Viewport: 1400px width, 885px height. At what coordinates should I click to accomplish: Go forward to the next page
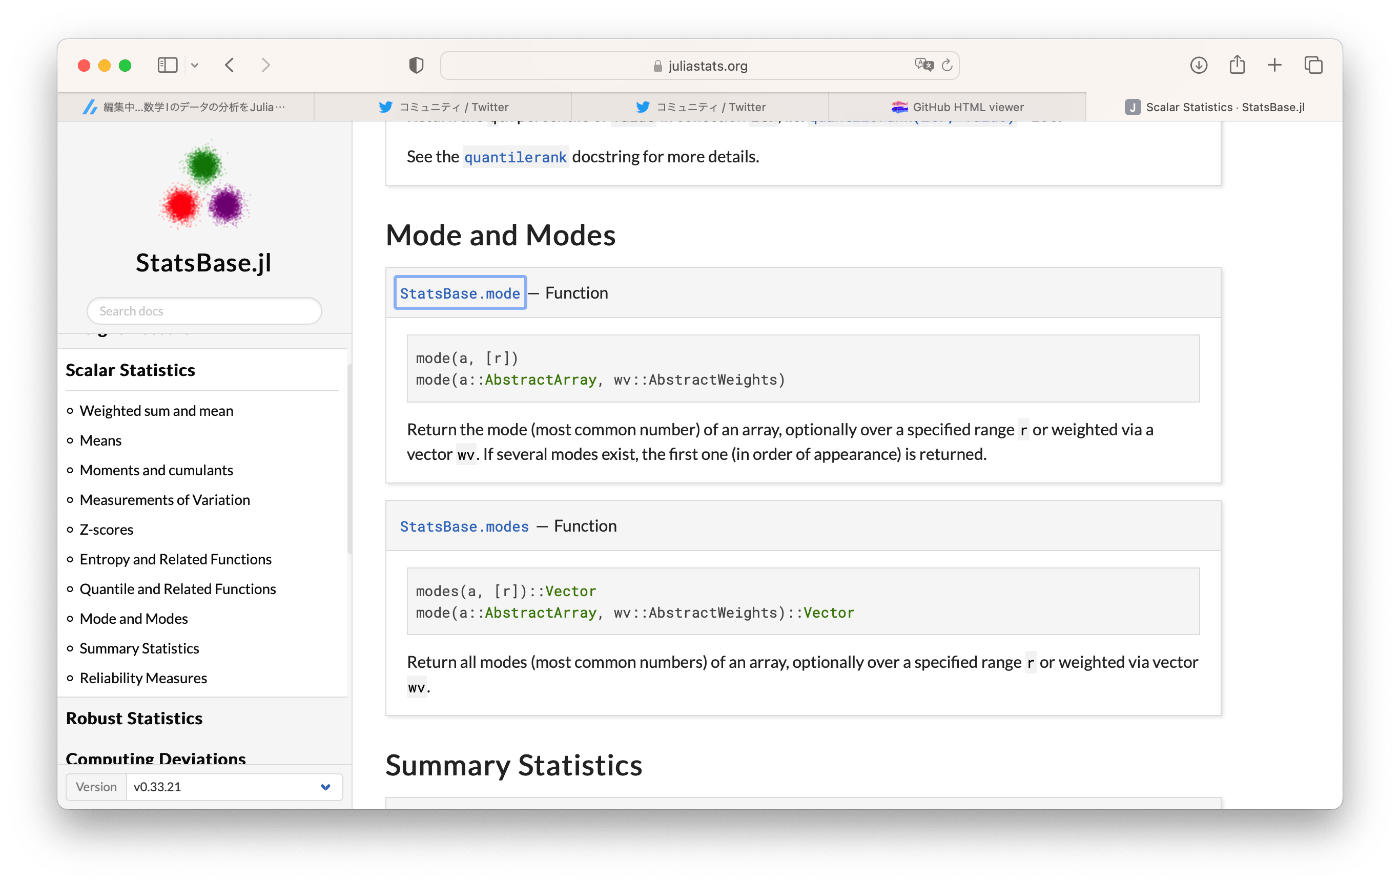265,65
